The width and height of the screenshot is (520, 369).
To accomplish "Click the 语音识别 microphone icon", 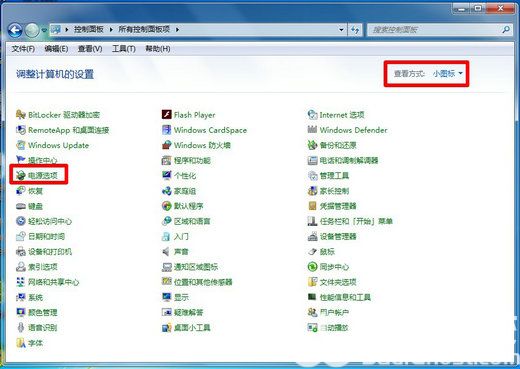I will [21, 327].
